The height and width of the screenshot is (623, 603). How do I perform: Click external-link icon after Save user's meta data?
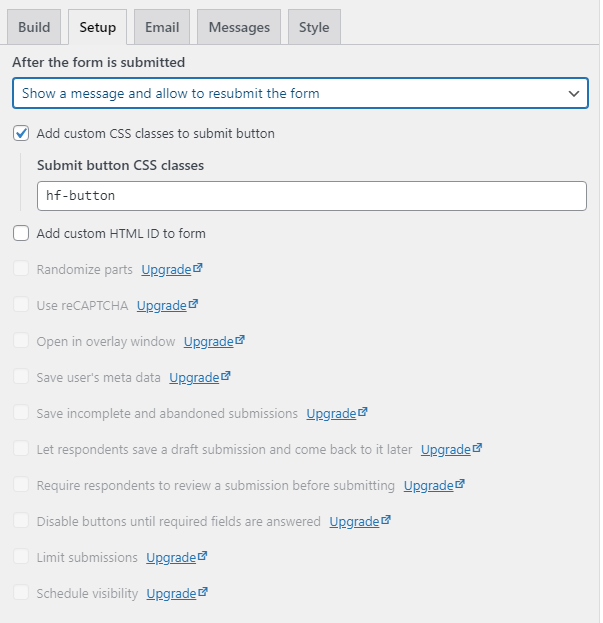226,377
